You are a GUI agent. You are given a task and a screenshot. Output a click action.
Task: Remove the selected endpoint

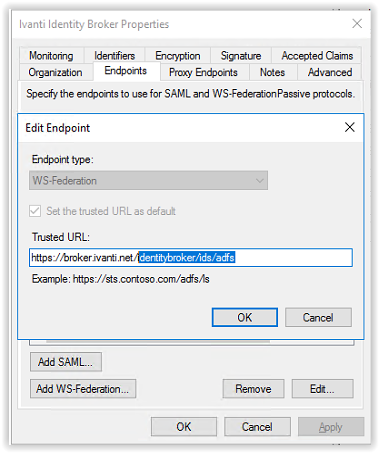pyautogui.click(x=253, y=389)
